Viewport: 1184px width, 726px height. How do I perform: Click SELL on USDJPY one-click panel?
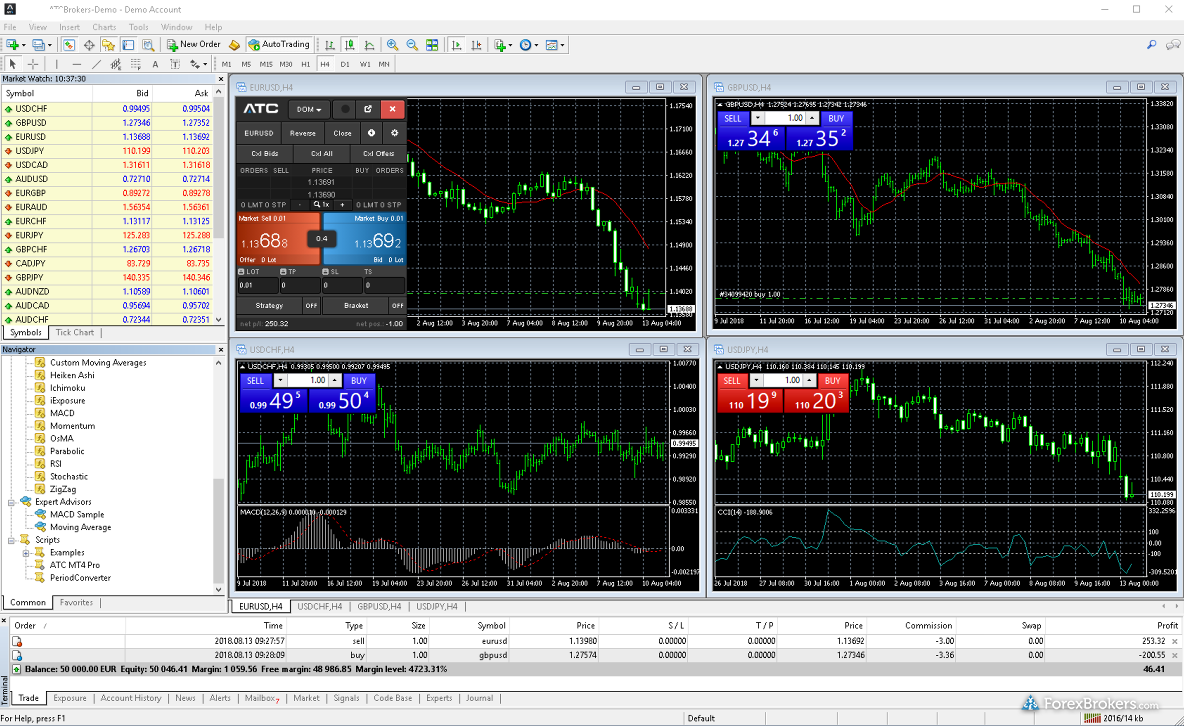click(x=732, y=381)
